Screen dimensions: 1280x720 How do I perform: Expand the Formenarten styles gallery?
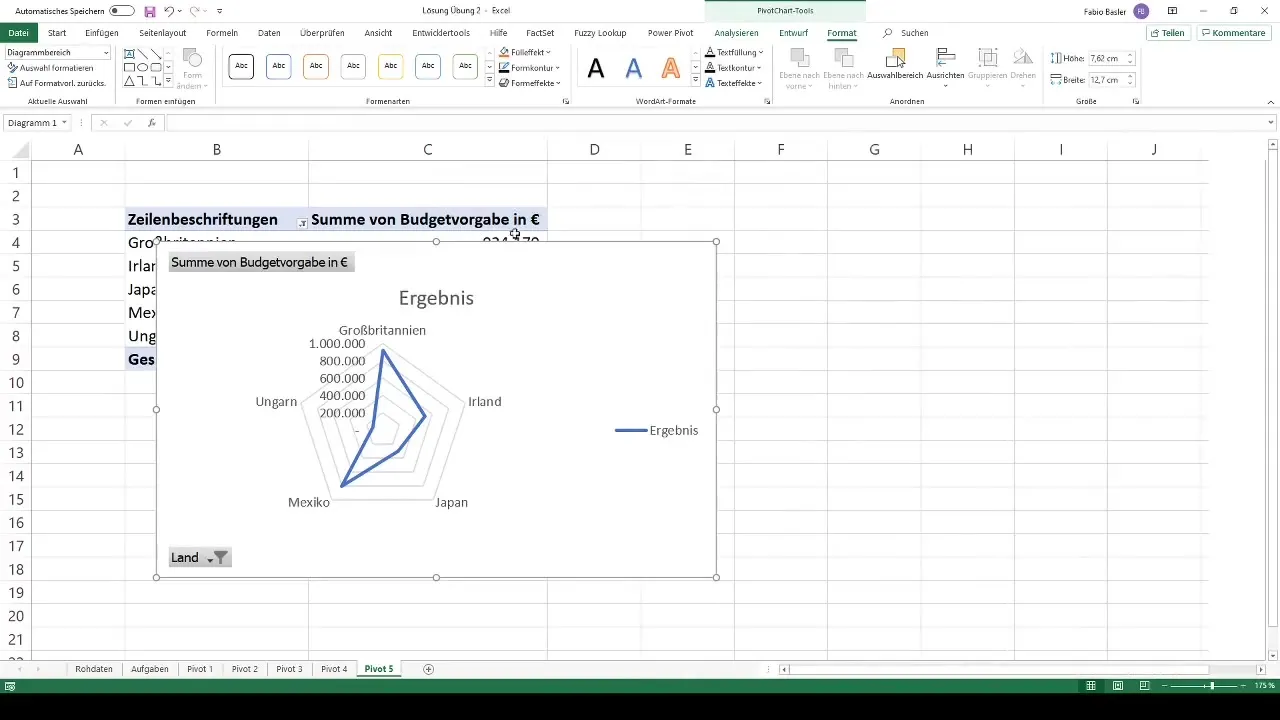click(489, 82)
